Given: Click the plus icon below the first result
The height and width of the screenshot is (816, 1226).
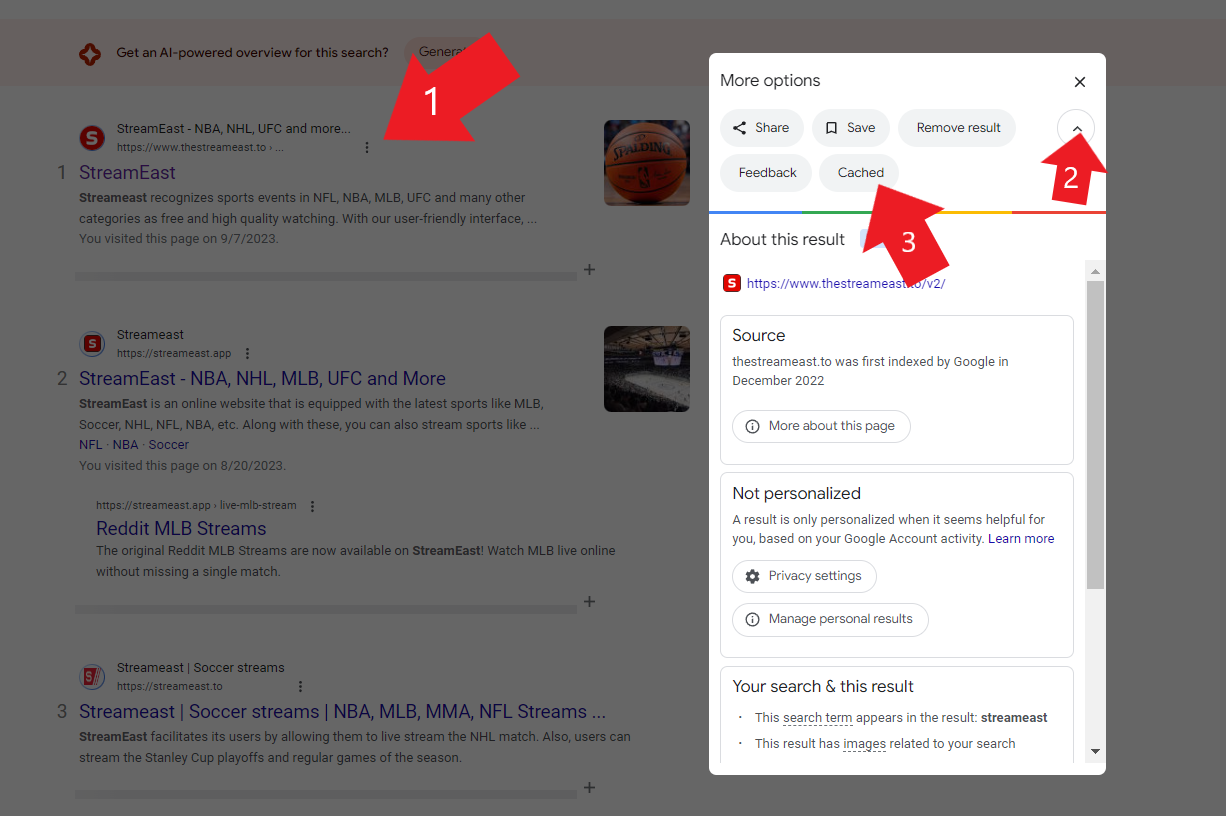Looking at the screenshot, I should (x=590, y=269).
